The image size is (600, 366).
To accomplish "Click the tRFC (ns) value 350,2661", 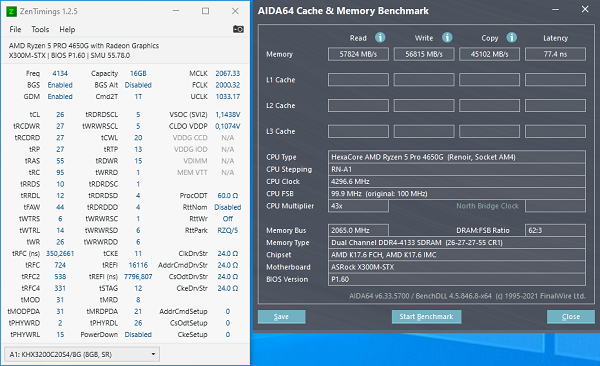I will coord(60,253).
